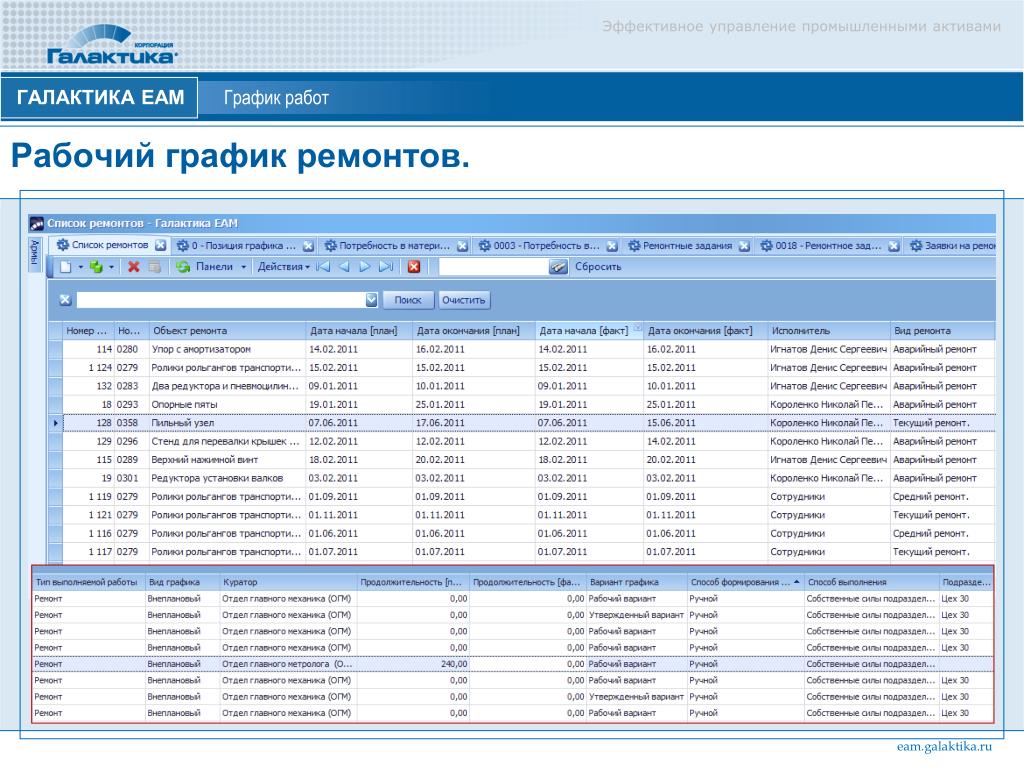Viewport: 1024px width, 768px height.
Task: Close the 0 - Позиция графика tab
Action: pyautogui.click(x=308, y=246)
